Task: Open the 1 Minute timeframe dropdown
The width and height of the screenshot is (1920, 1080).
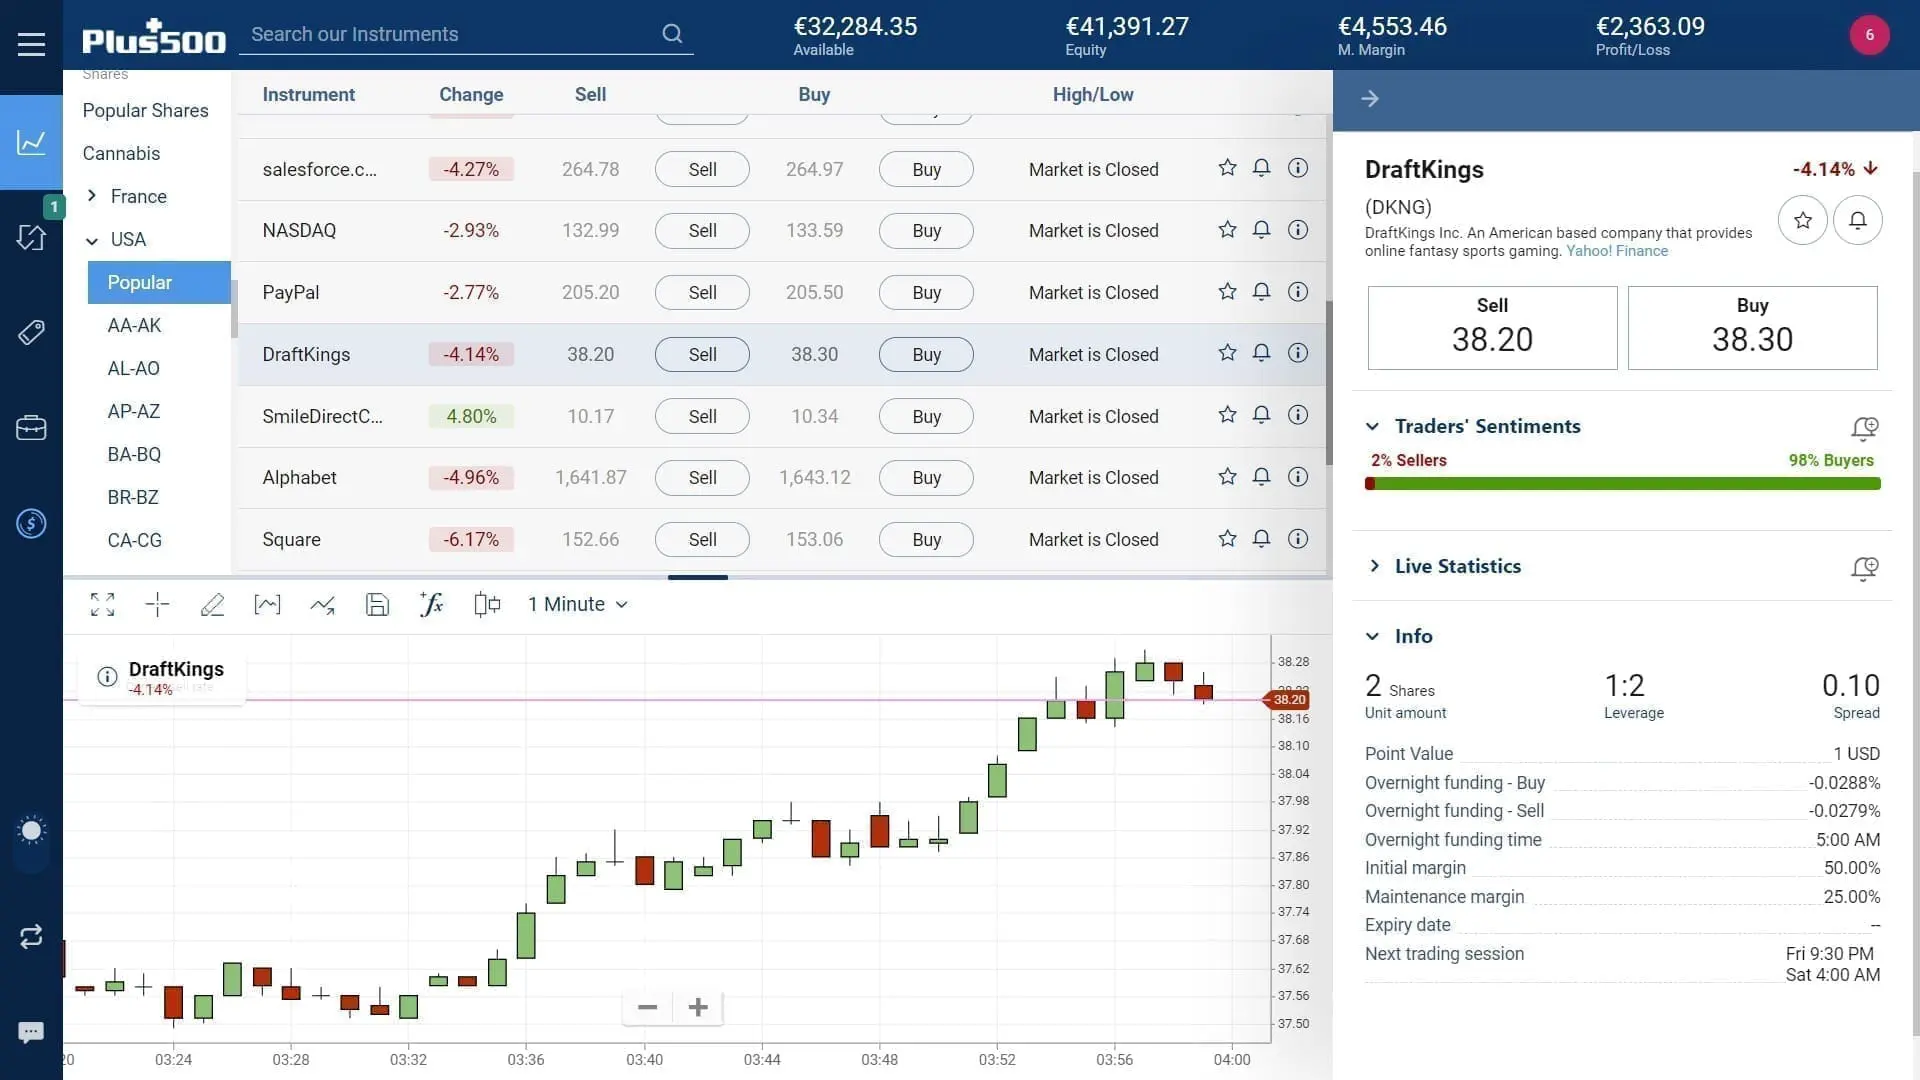Action: (578, 604)
